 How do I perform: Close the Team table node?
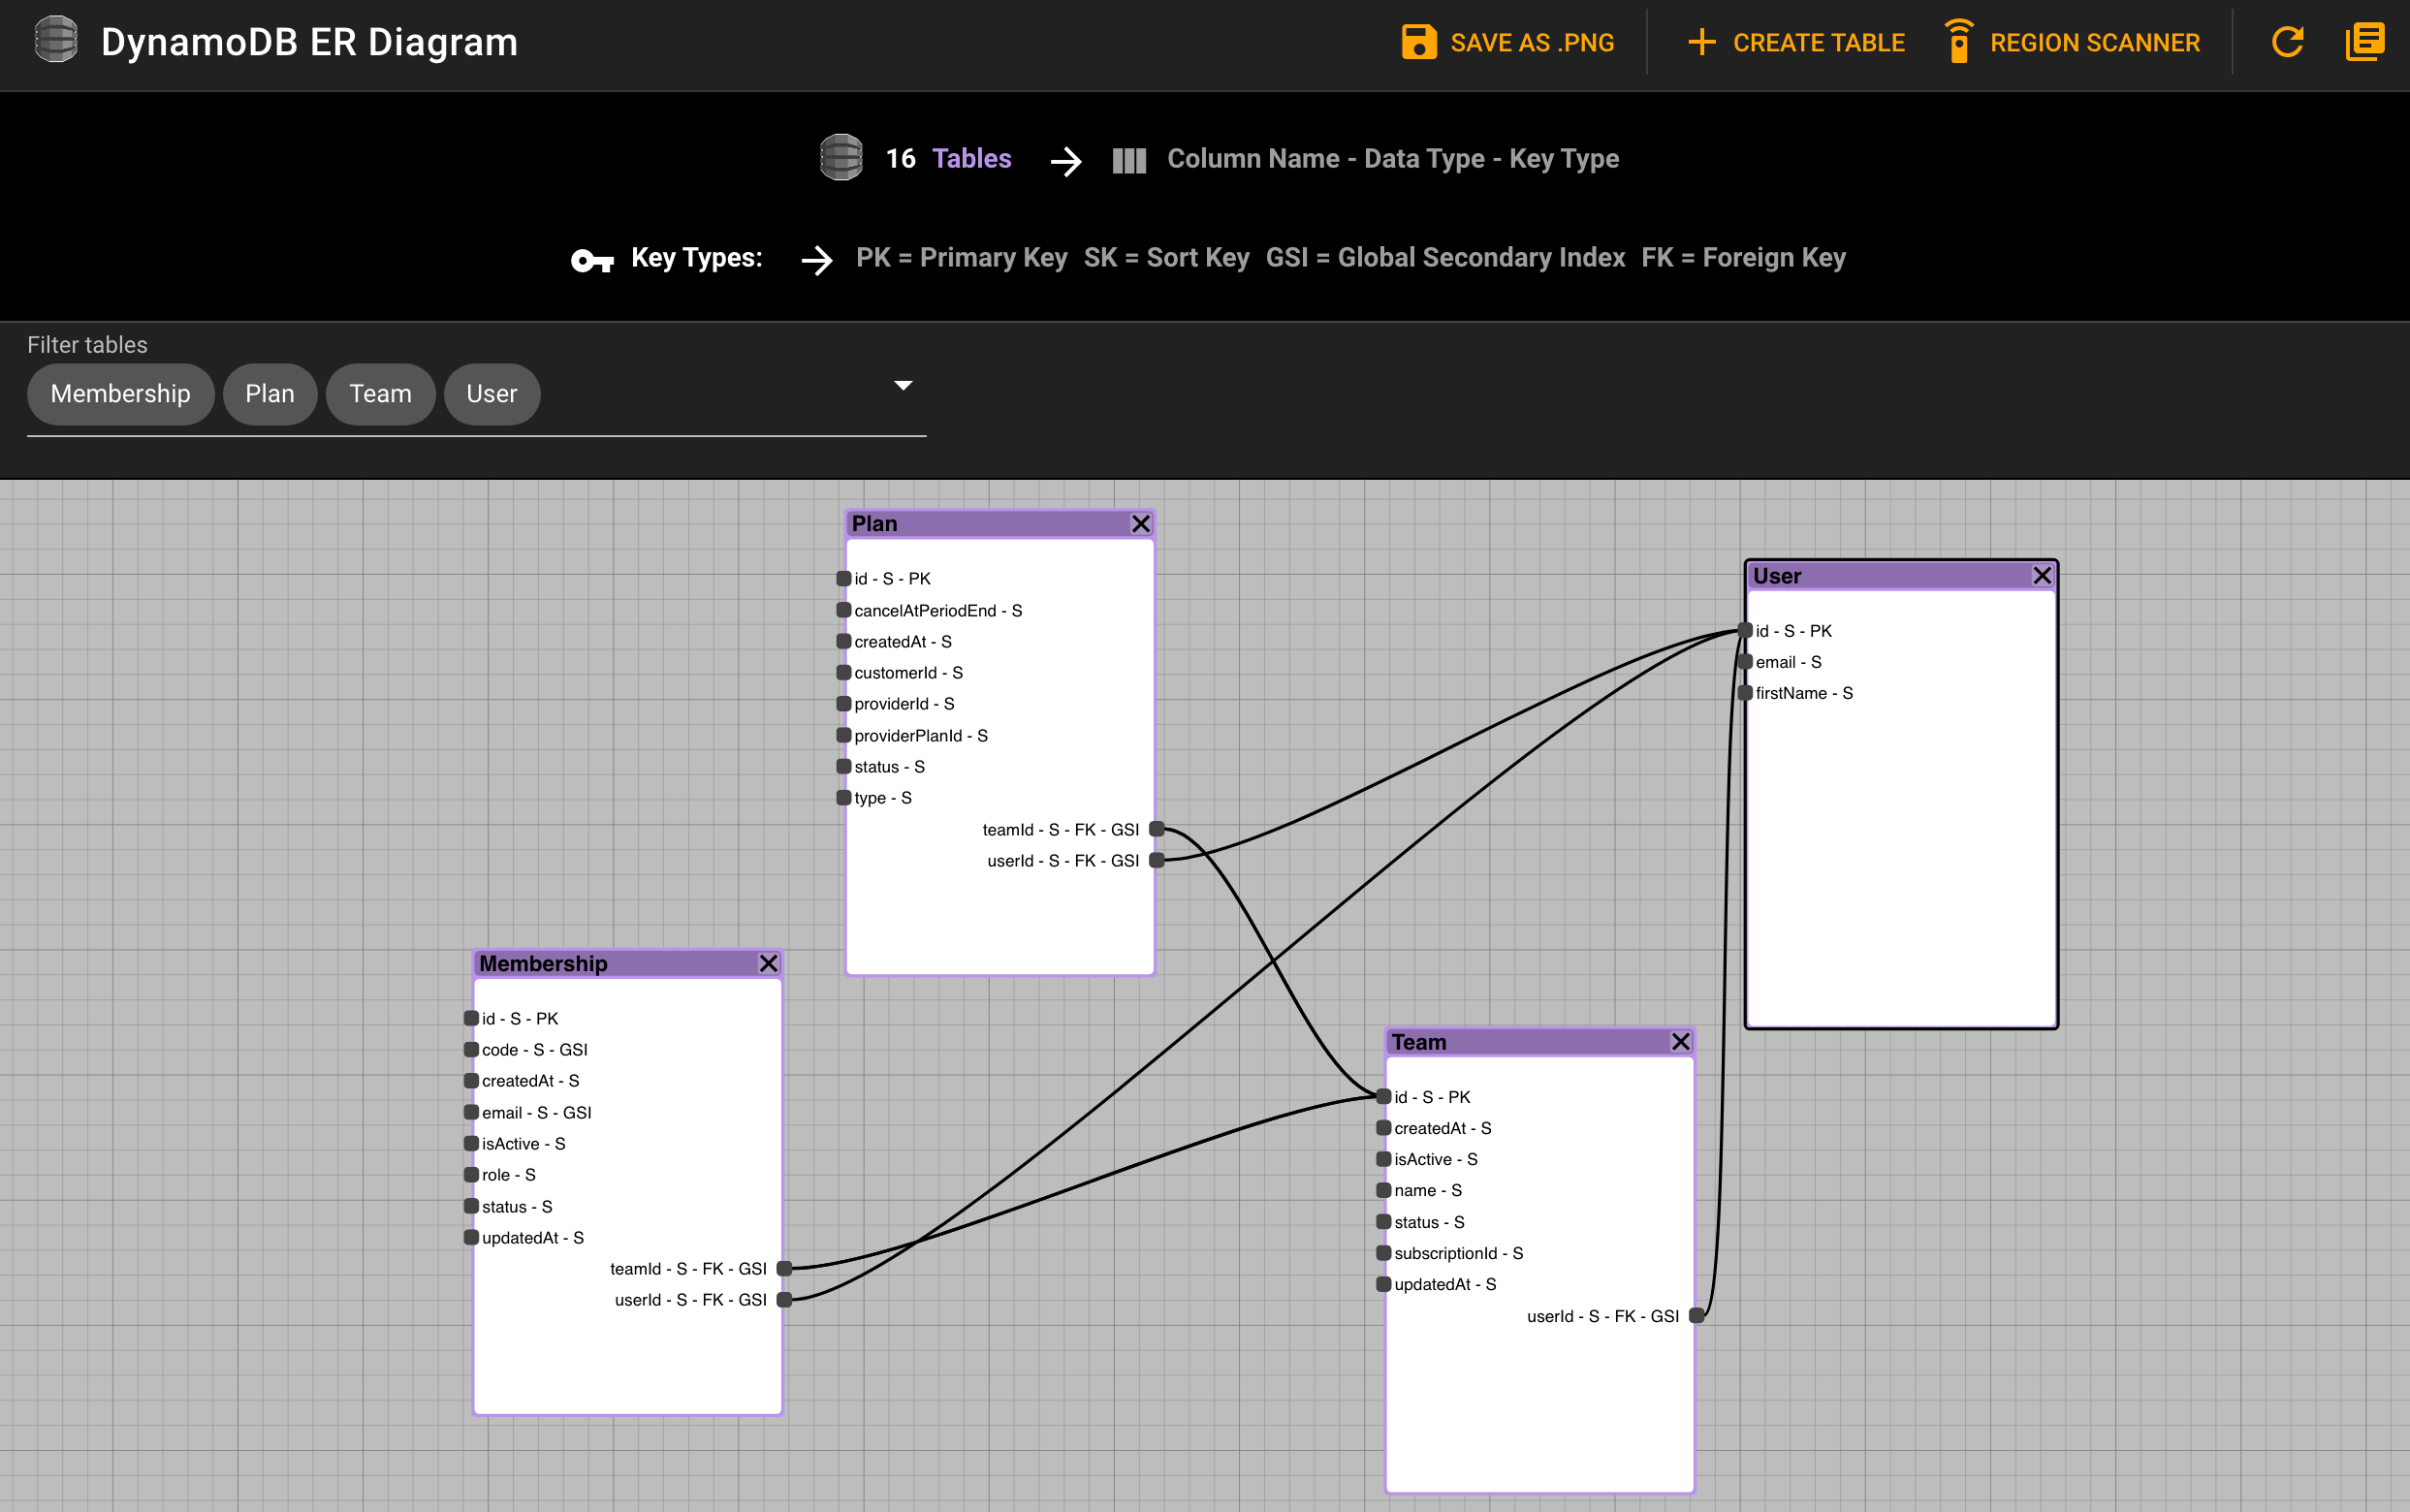tap(1681, 1042)
